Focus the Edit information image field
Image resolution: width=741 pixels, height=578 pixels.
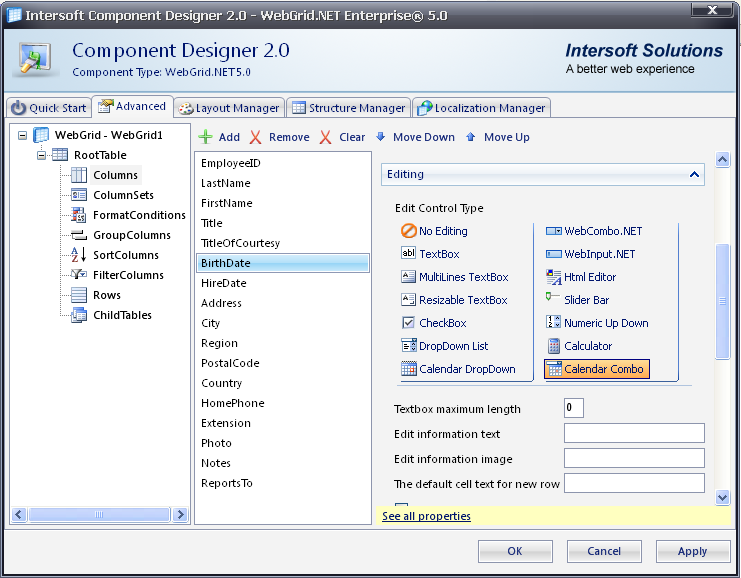tap(634, 458)
